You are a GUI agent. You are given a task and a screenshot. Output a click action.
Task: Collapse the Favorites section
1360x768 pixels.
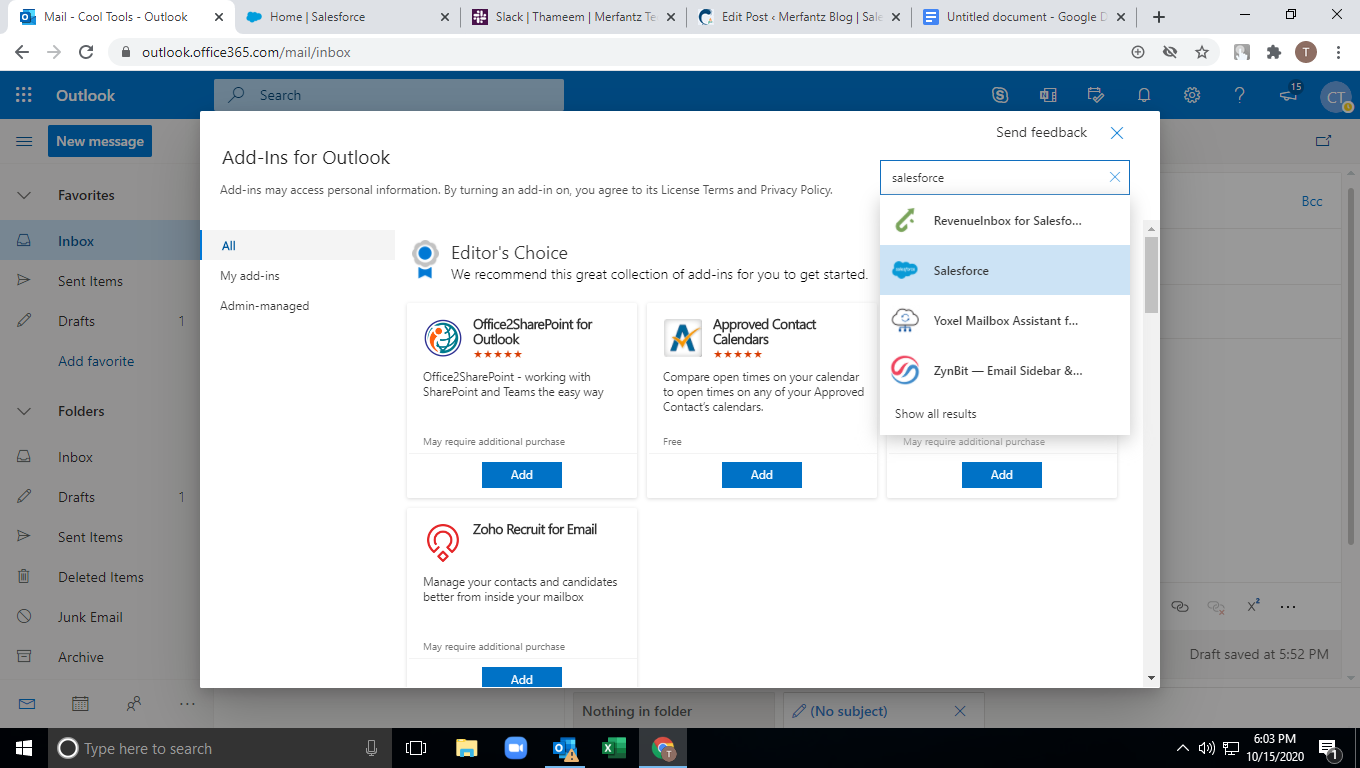pos(24,195)
